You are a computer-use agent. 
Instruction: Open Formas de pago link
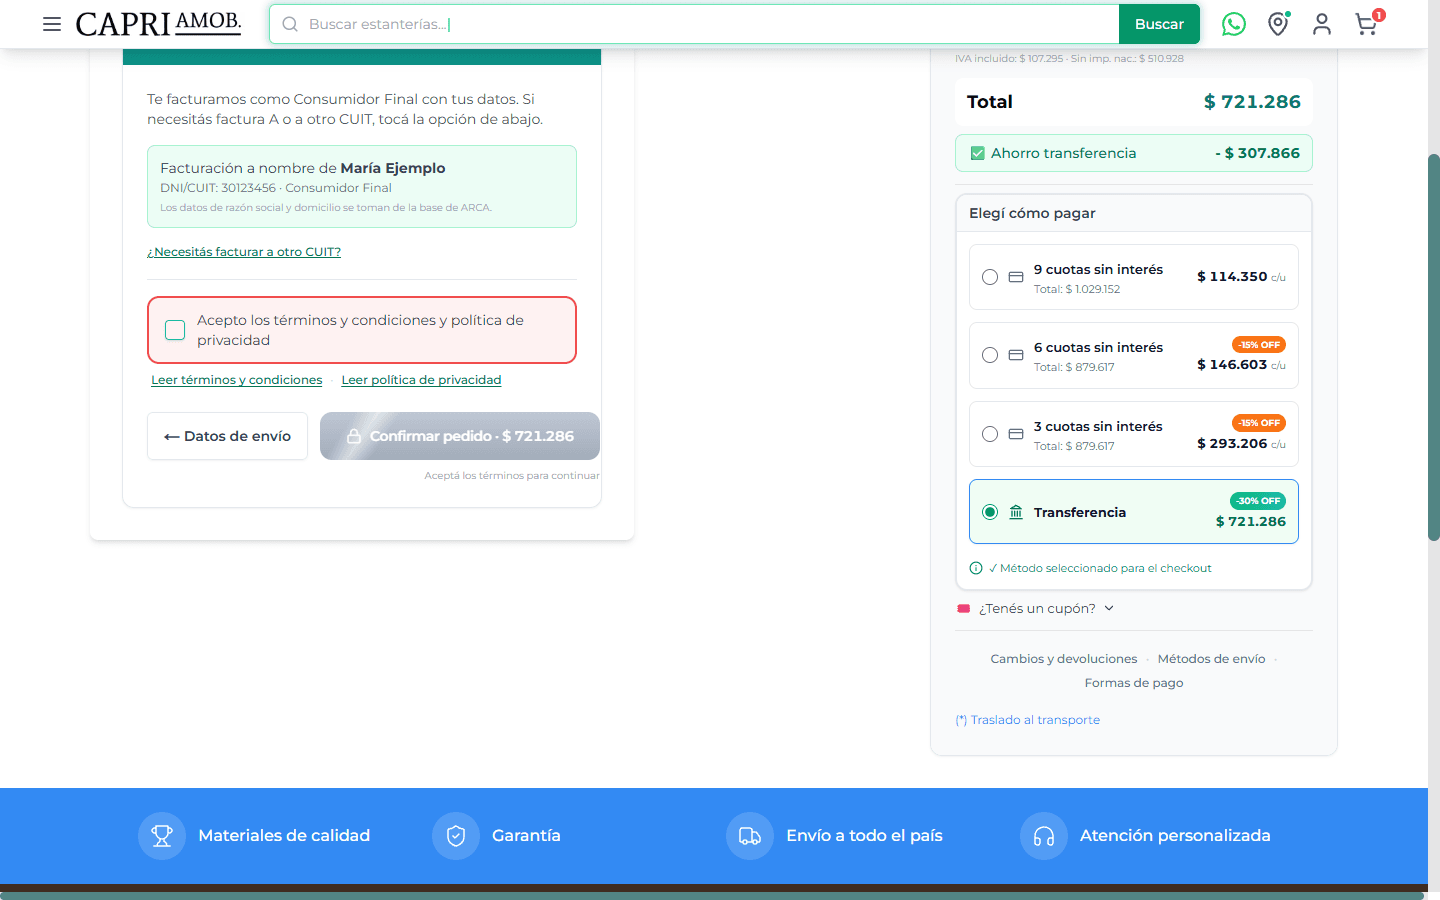[x=1134, y=683]
